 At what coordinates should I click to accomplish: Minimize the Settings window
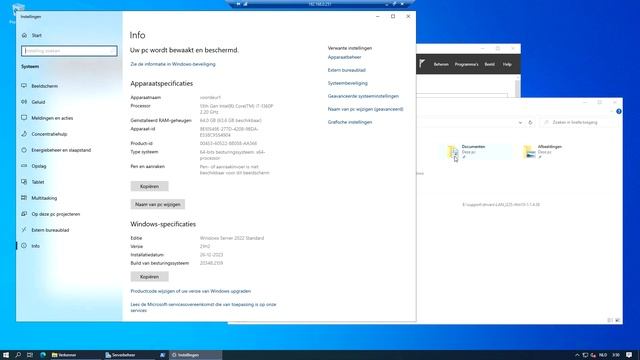coord(378,16)
